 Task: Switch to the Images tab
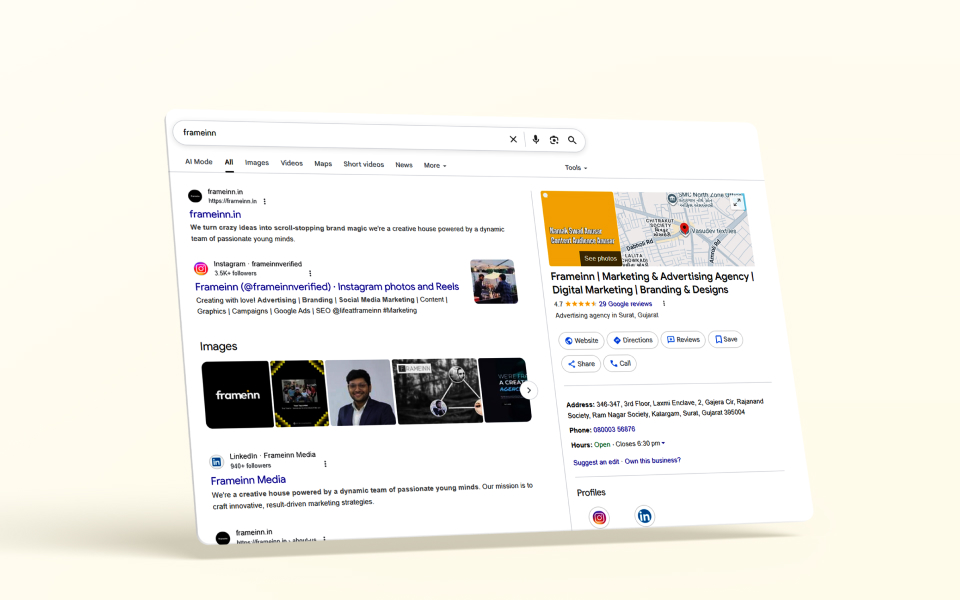257,162
